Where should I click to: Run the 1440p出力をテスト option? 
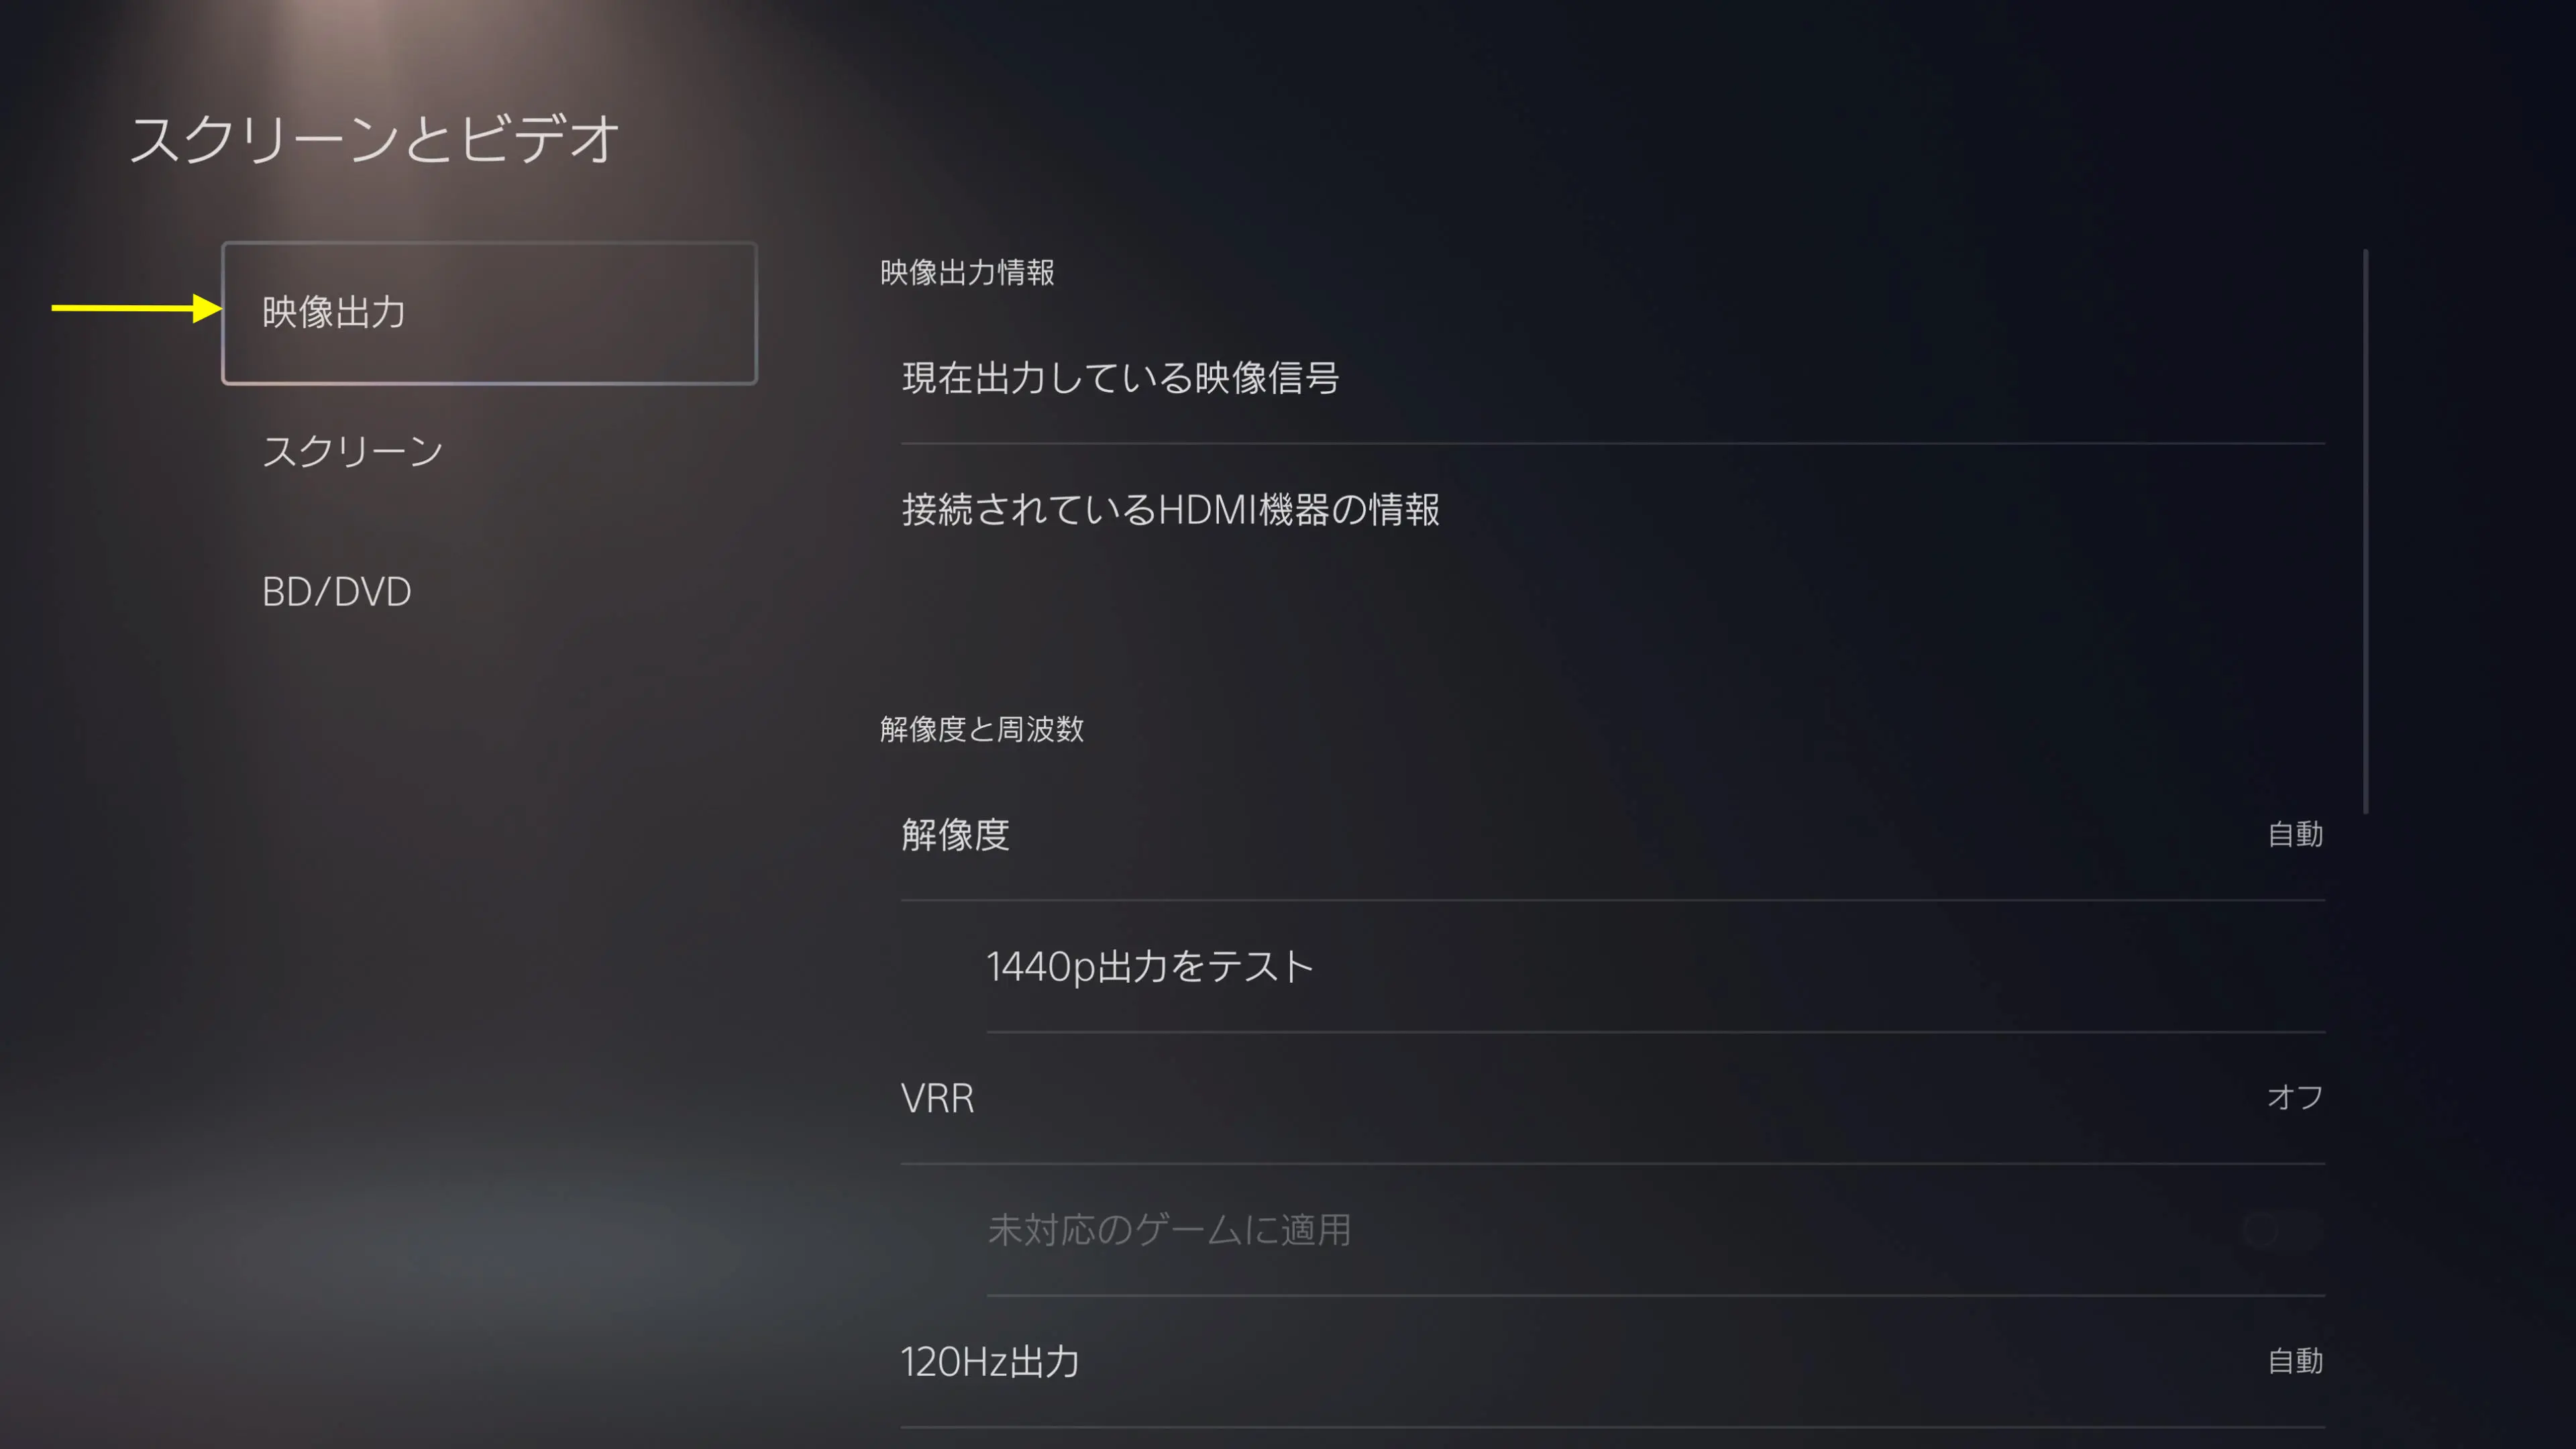pyautogui.click(x=1655, y=967)
